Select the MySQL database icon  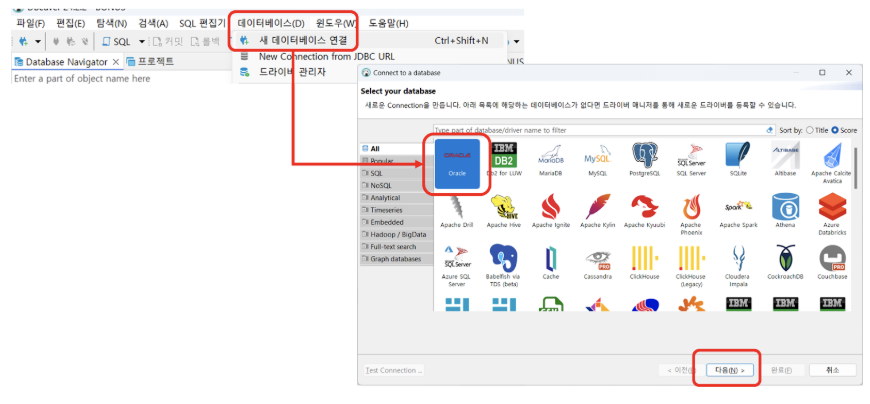(597, 158)
